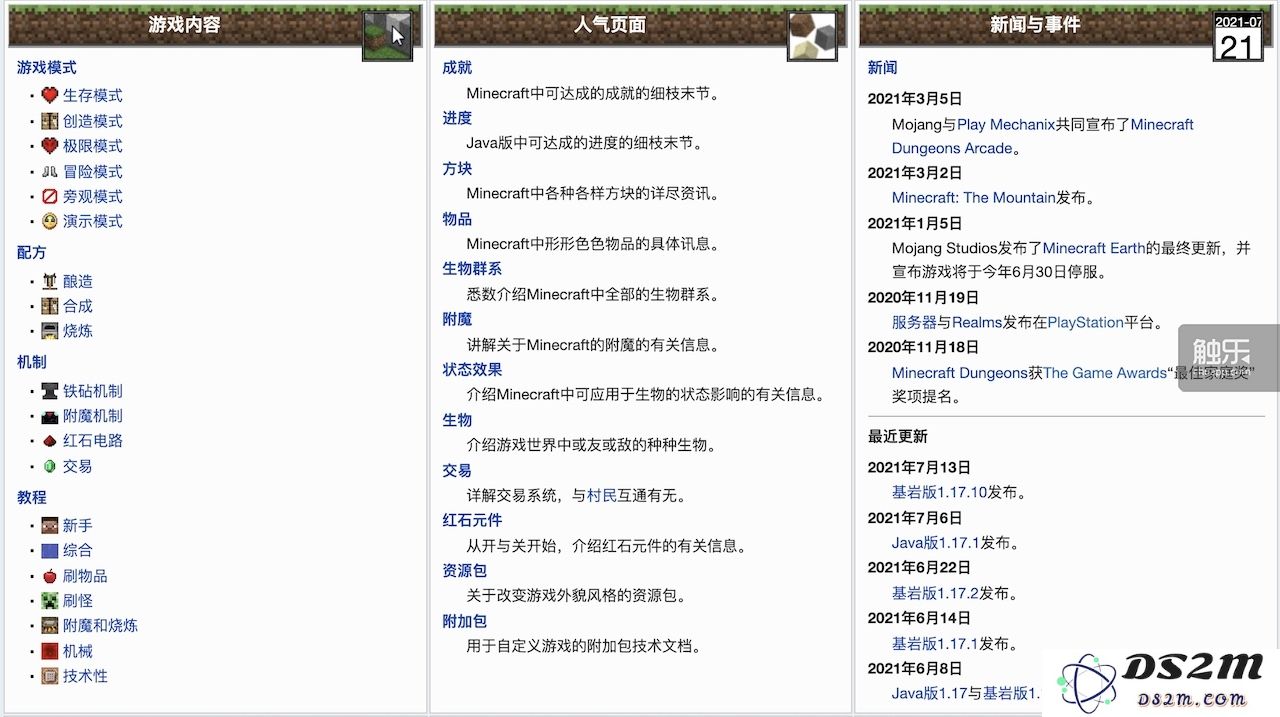The width and height of the screenshot is (1280, 717).
Task: Open the 新闻 heading link
Action: (x=882, y=68)
